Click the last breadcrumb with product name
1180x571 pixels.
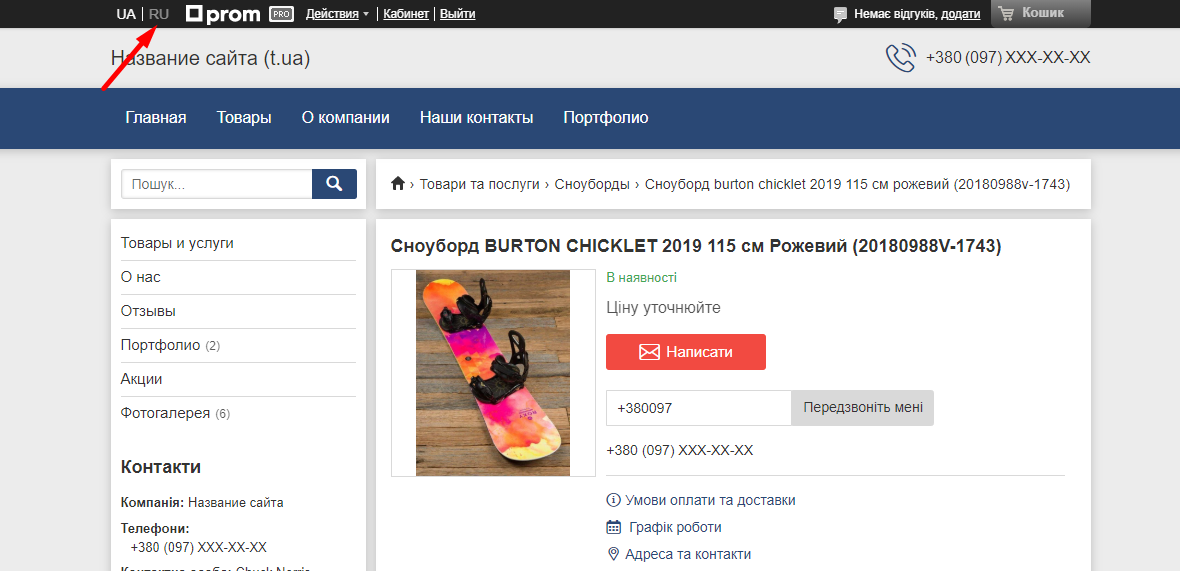click(857, 184)
